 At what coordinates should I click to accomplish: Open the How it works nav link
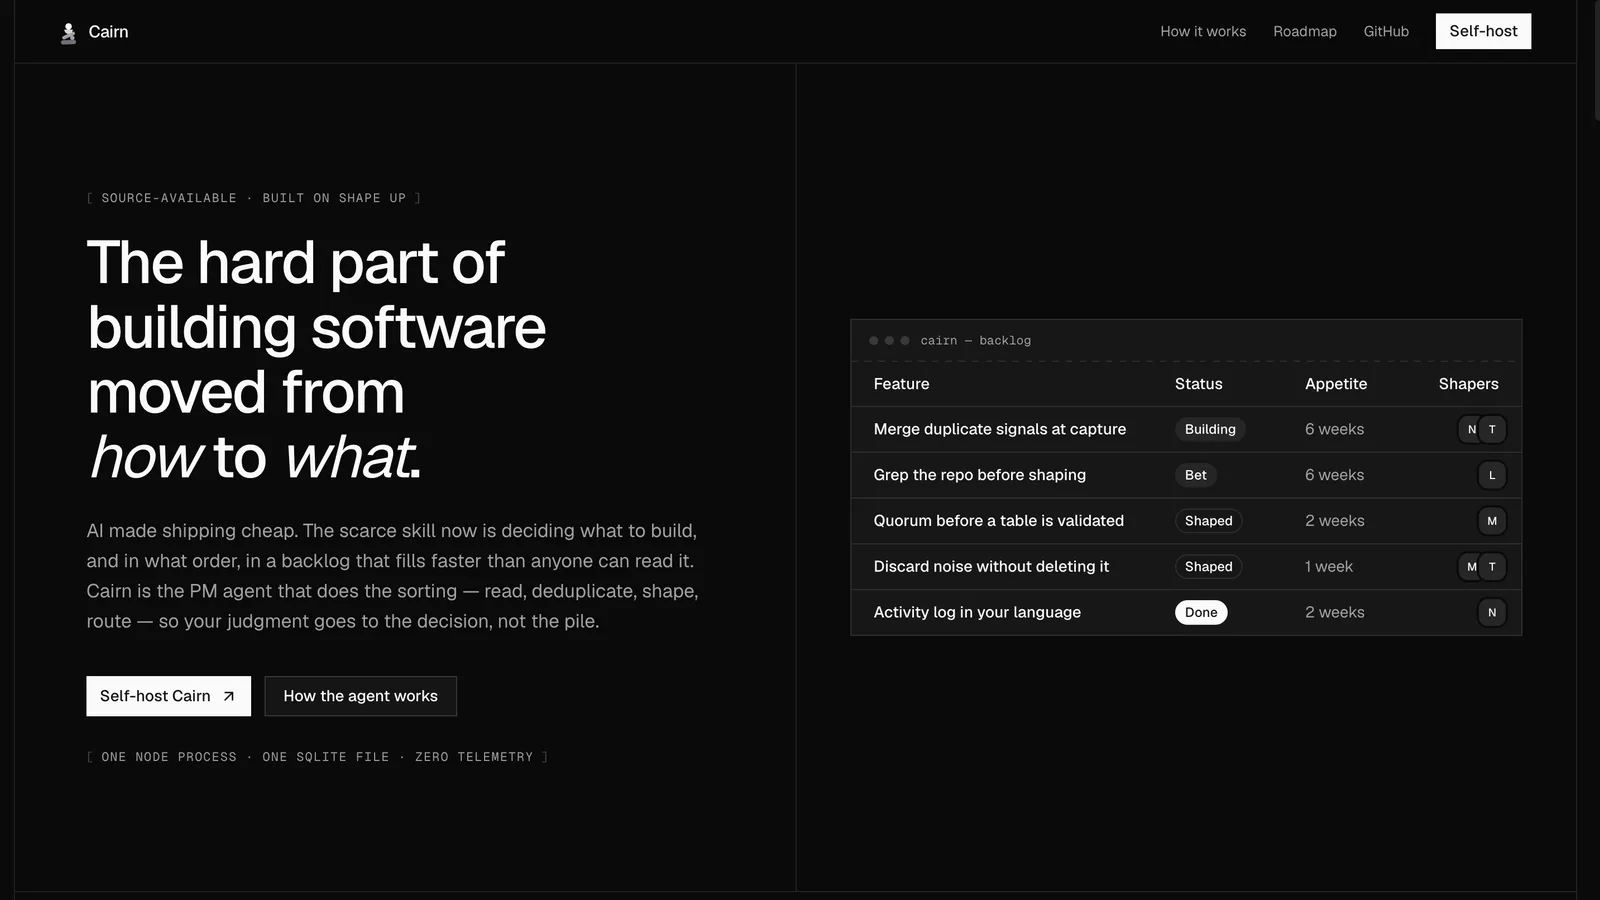pyautogui.click(x=1203, y=32)
